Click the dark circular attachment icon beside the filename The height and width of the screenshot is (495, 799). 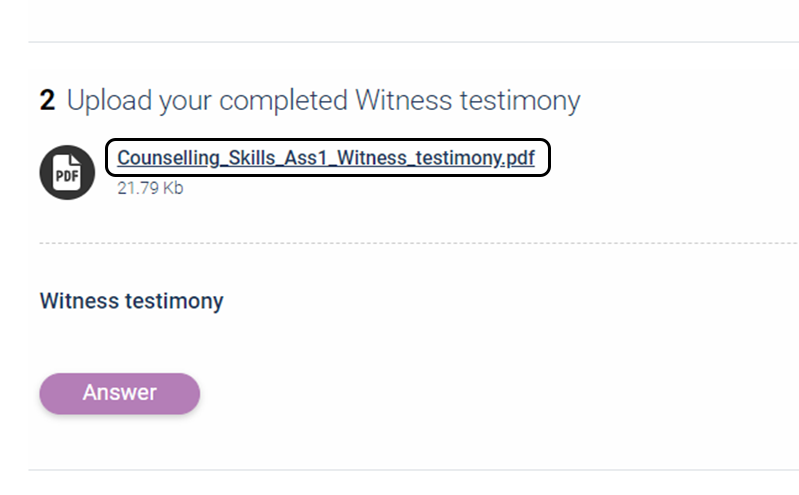coord(67,172)
